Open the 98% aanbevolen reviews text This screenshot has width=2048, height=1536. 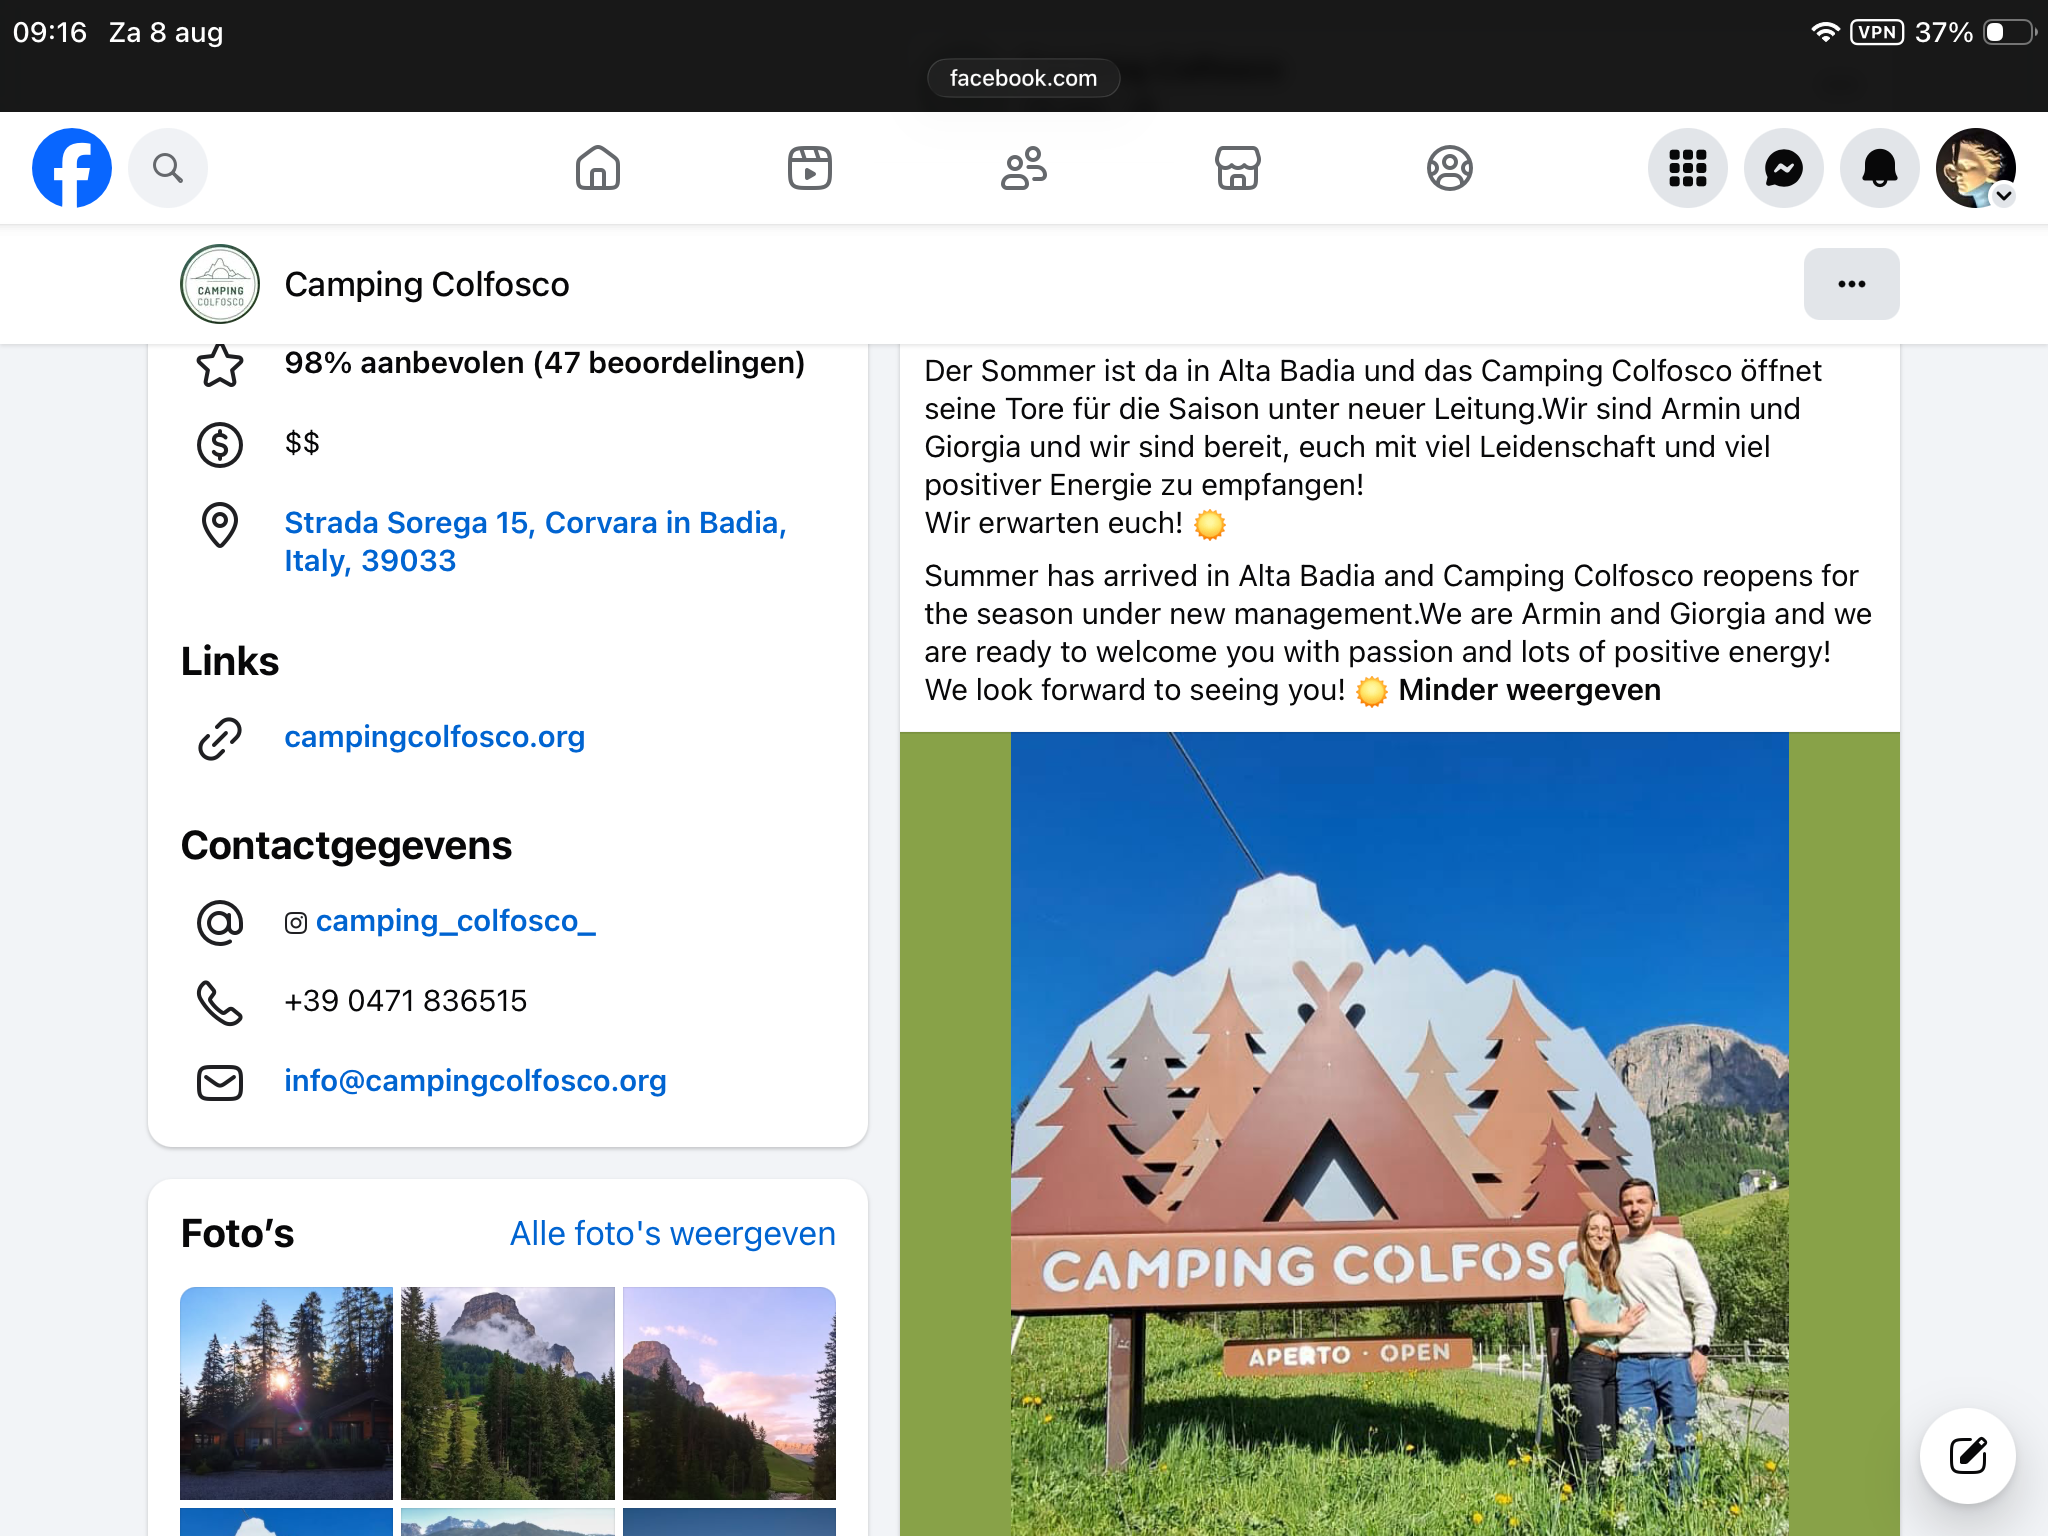coord(545,363)
